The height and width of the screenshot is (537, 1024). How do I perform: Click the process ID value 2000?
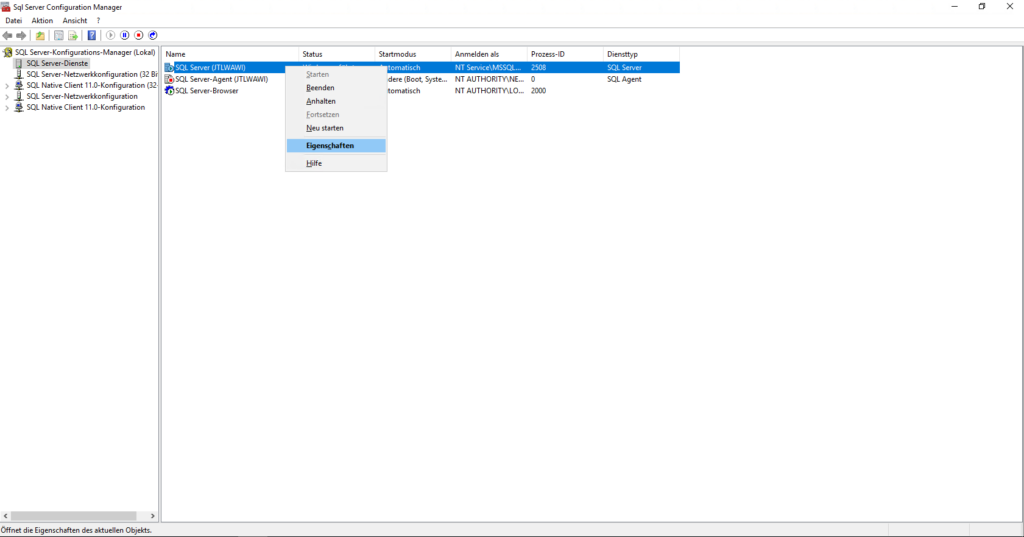coord(539,91)
